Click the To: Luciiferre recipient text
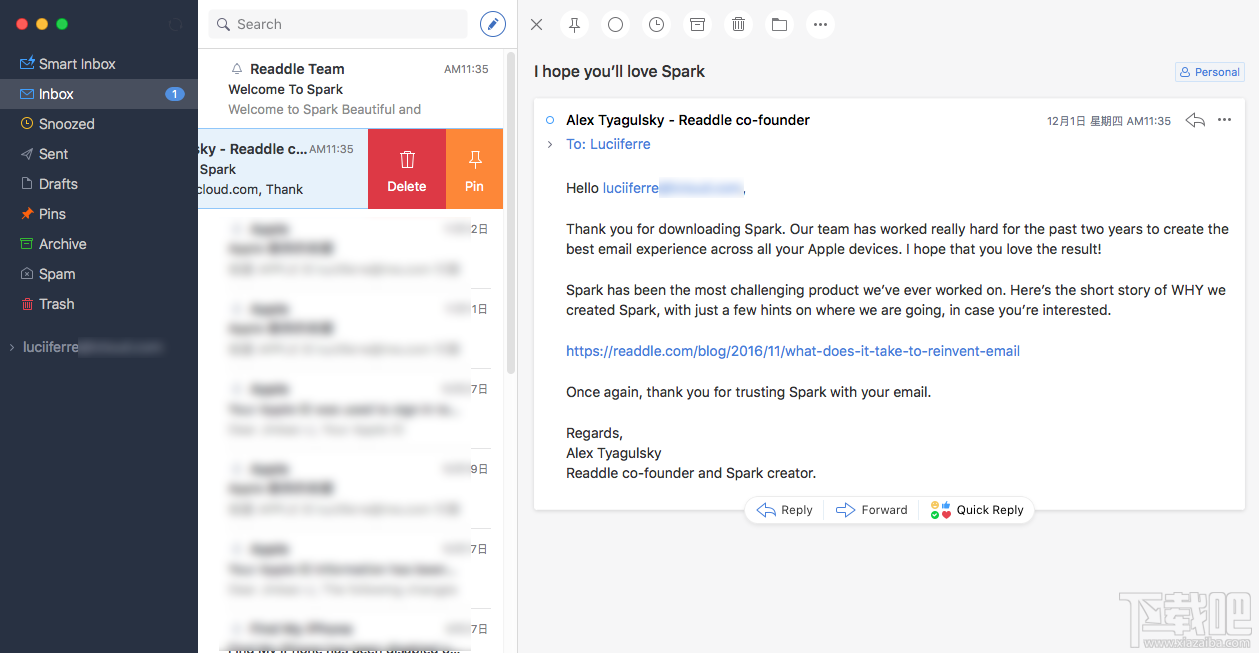The image size is (1259, 653). [608, 144]
